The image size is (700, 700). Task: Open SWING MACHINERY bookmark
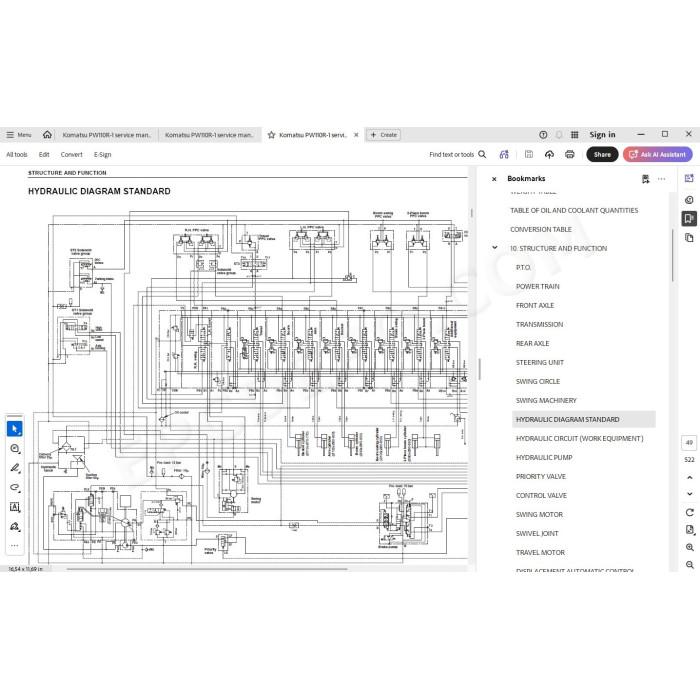click(546, 400)
